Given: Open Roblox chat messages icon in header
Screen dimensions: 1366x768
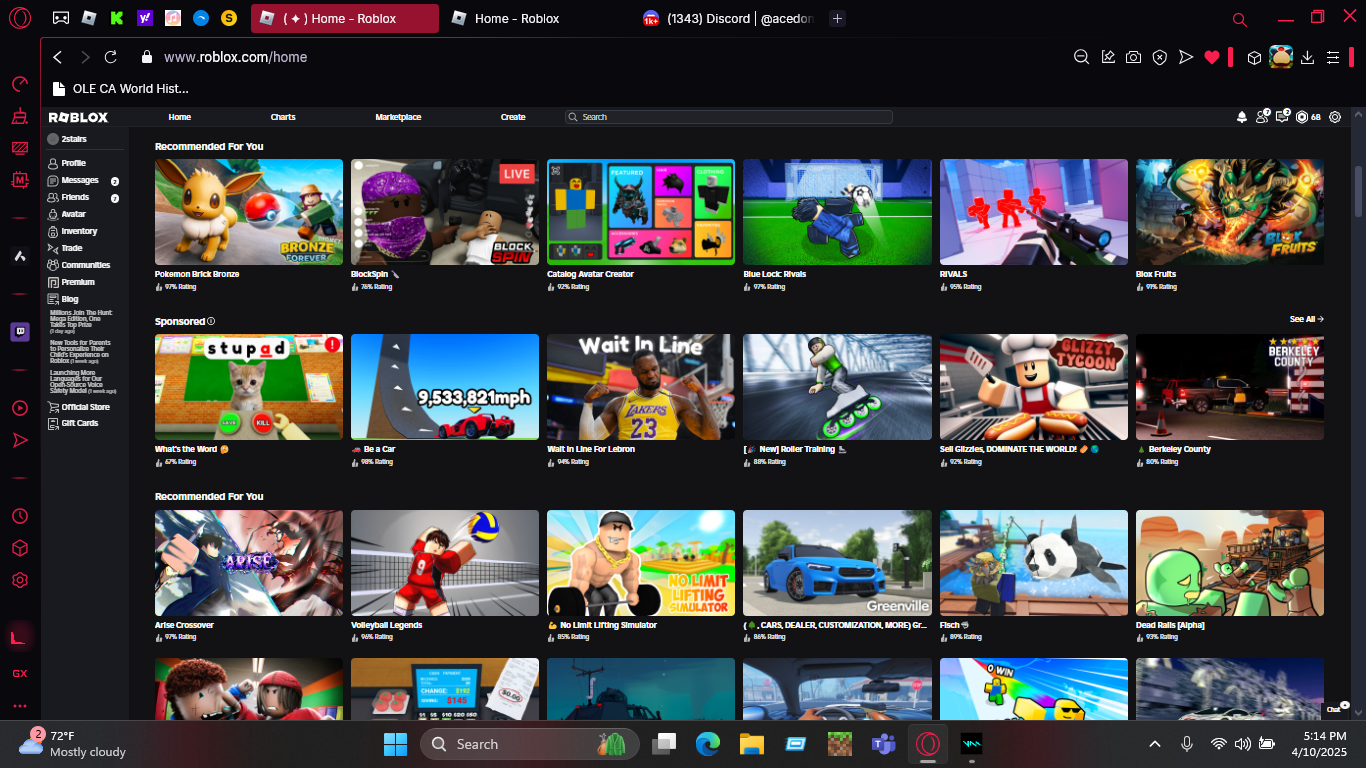Looking at the screenshot, I should click(1283, 117).
